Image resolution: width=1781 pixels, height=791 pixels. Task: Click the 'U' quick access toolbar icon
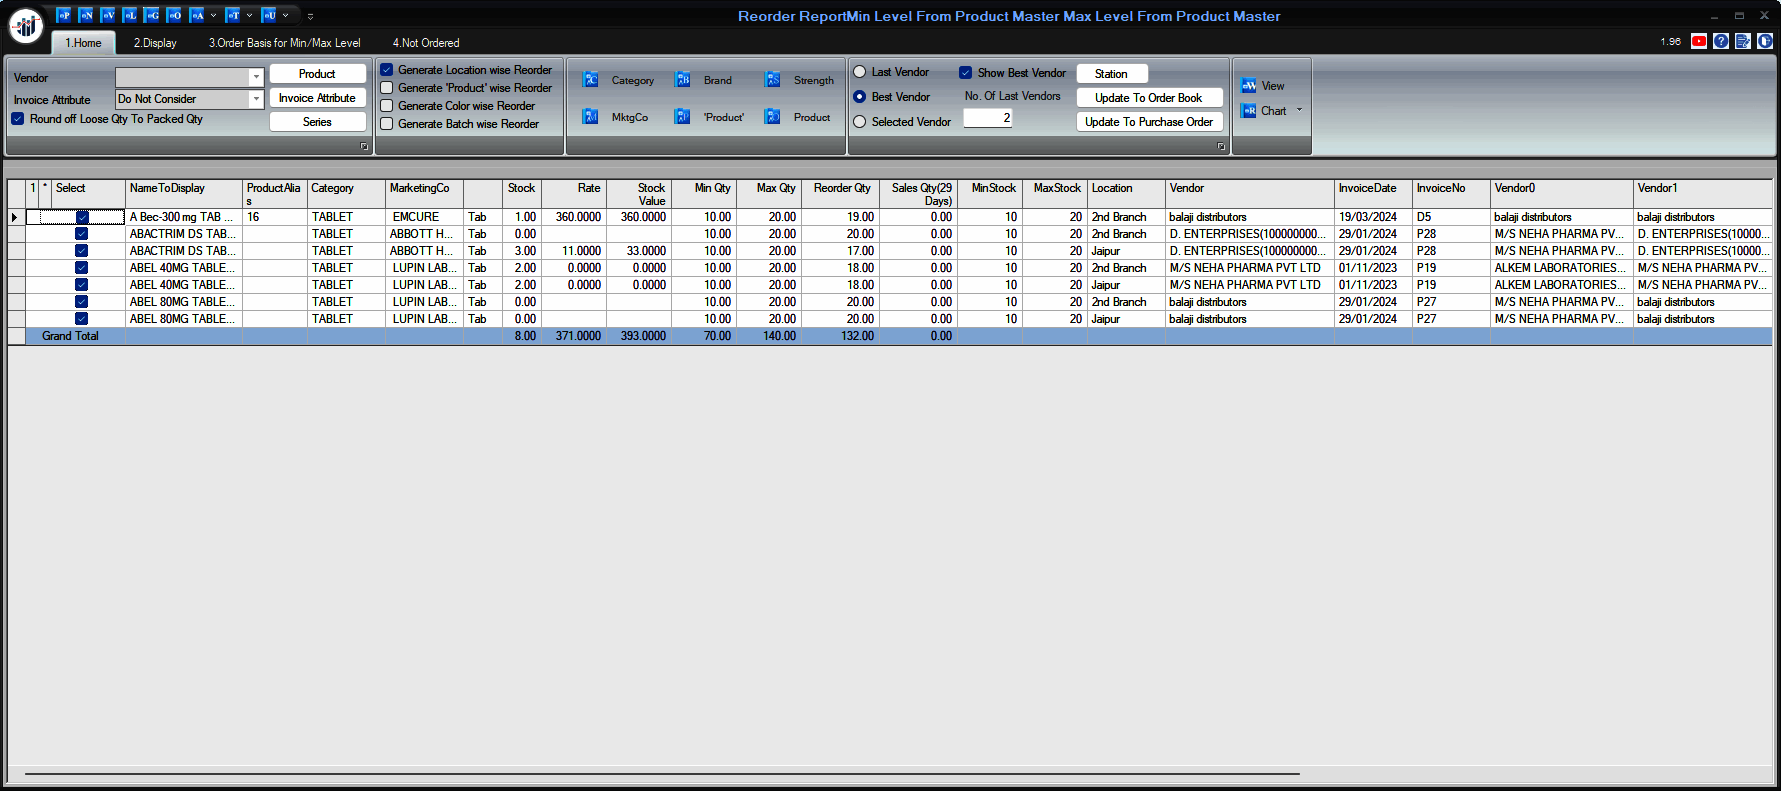click(x=269, y=15)
